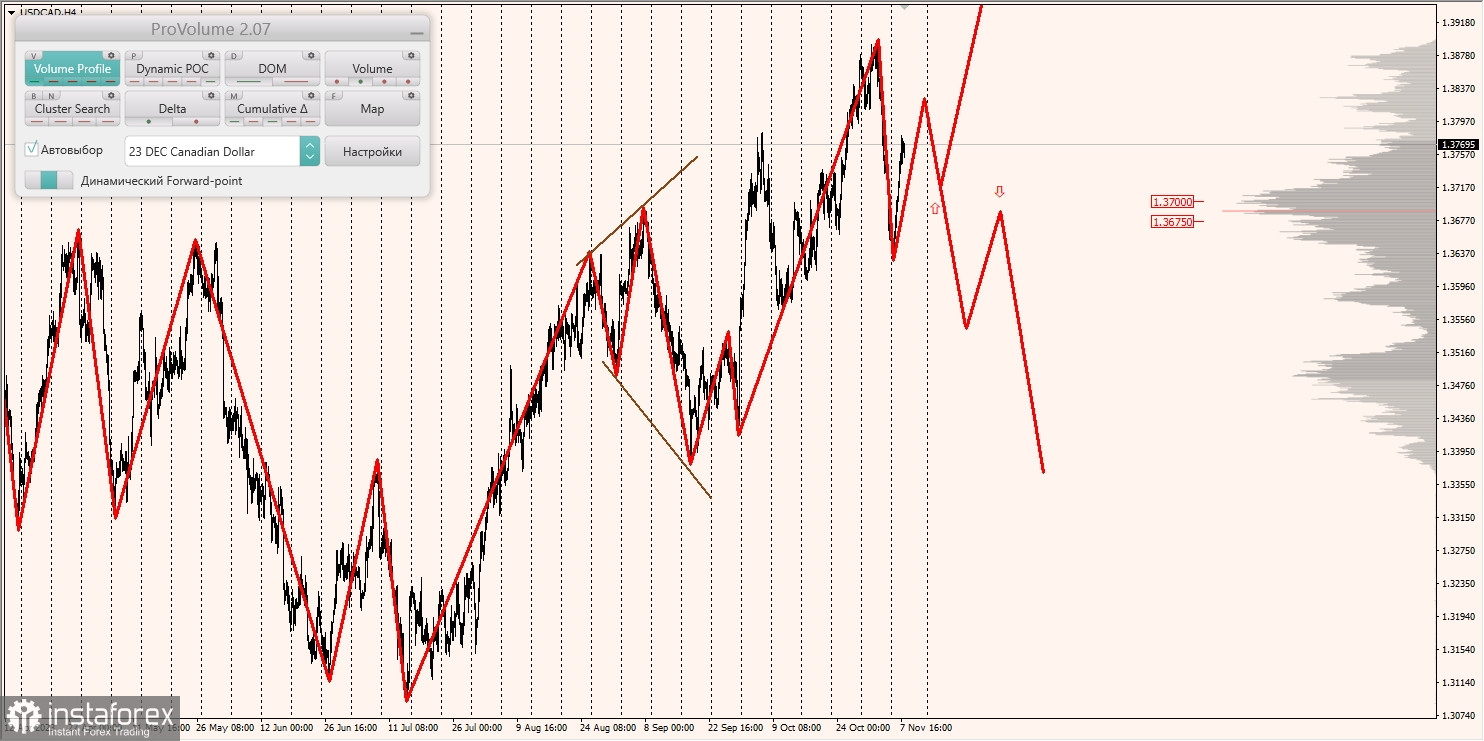The image size is (1484, 741).
Task: Click the F hotkey tag on Map
Action: tap(334, 96)
